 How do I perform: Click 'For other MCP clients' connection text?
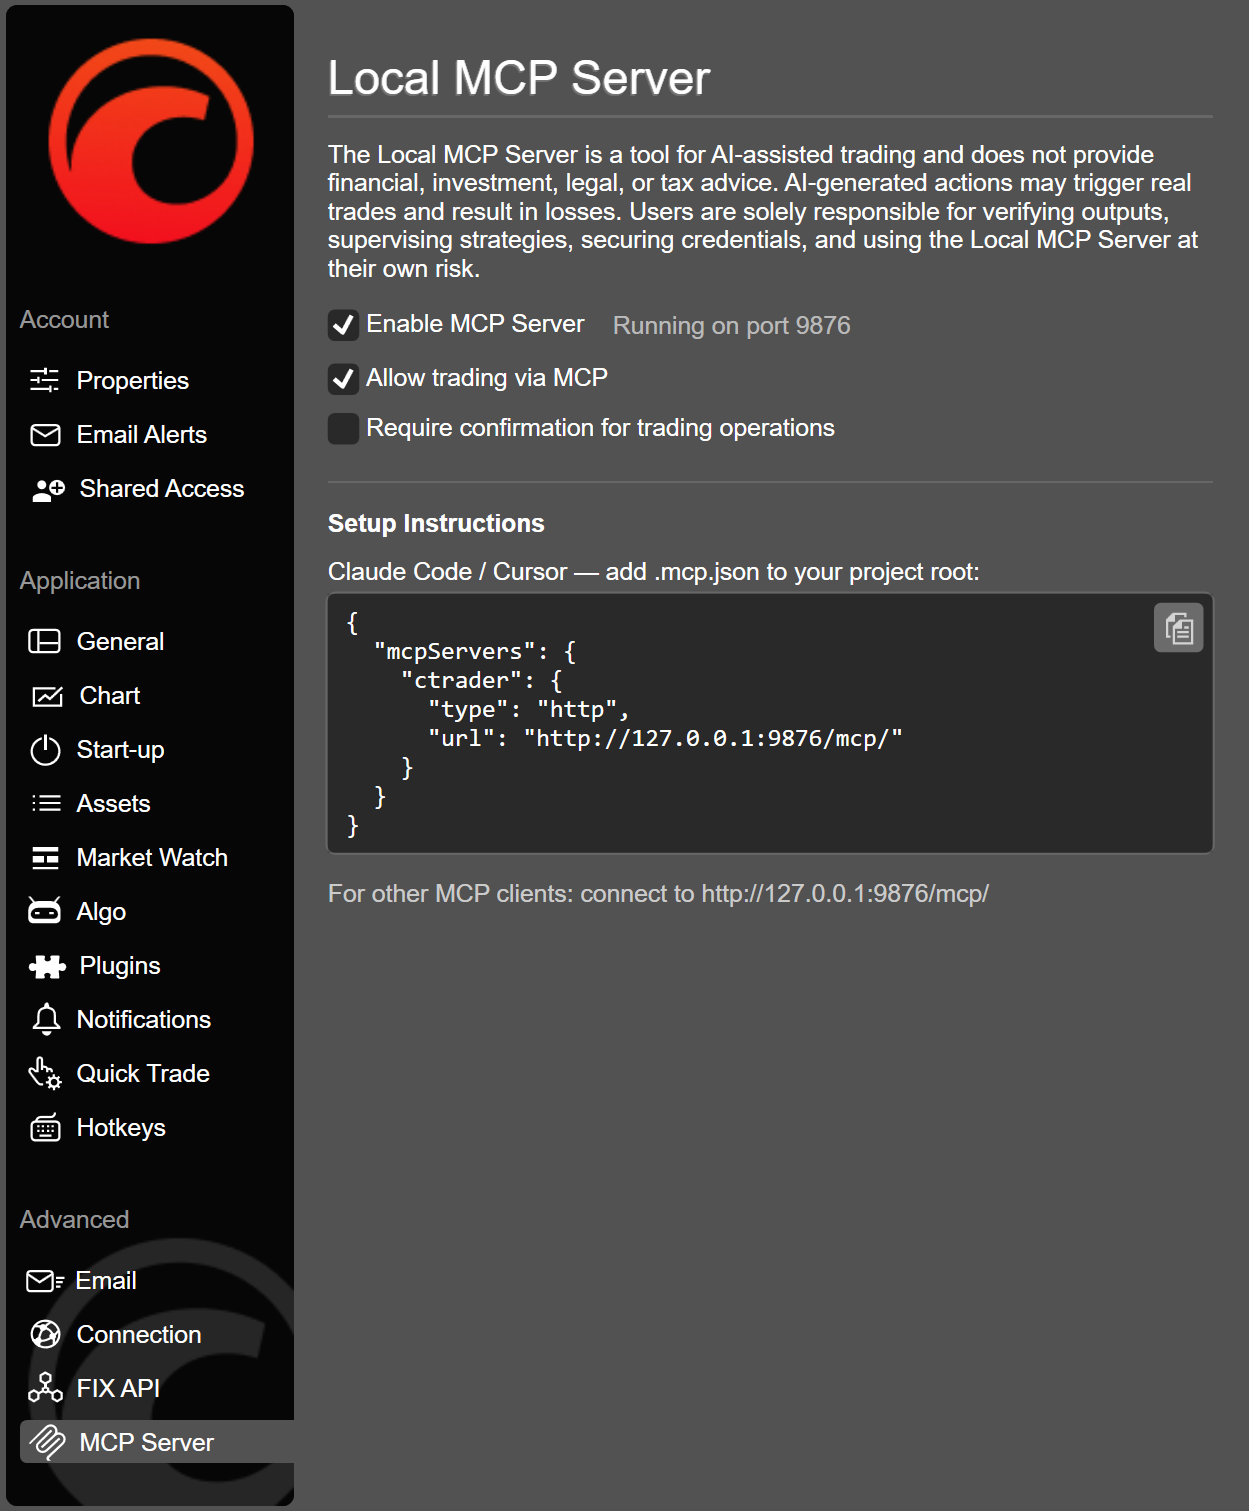658,894
